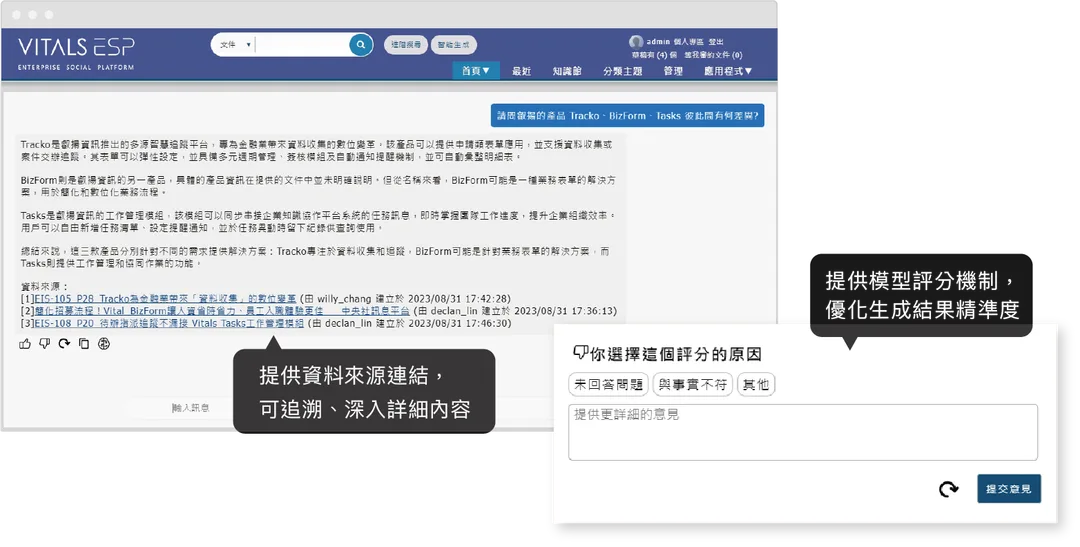Open source link about Vital BizForm
The image size is (1080, 547).
click(x=222, y=311)
